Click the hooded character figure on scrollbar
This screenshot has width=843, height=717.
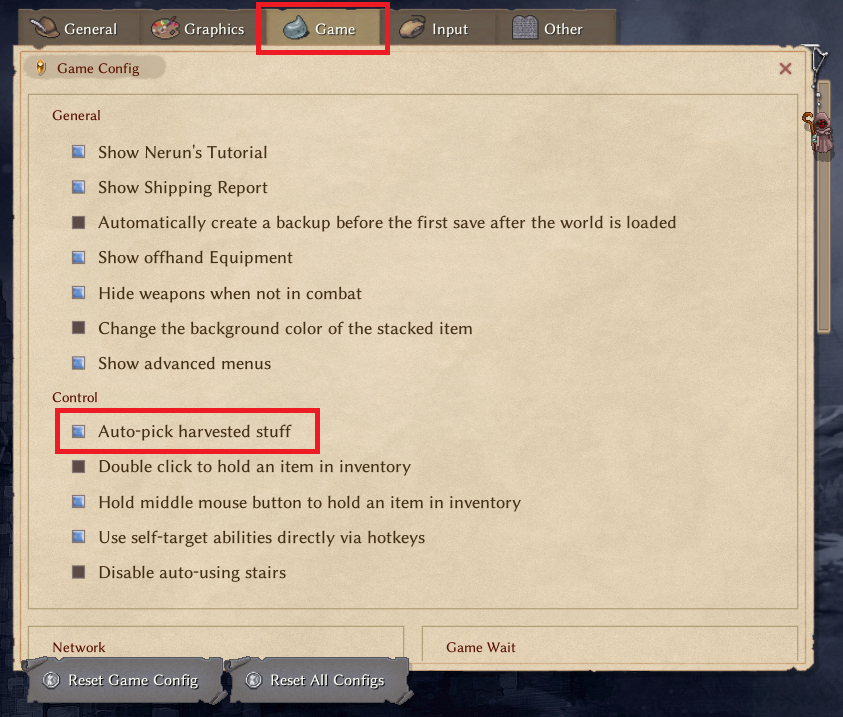819,133
